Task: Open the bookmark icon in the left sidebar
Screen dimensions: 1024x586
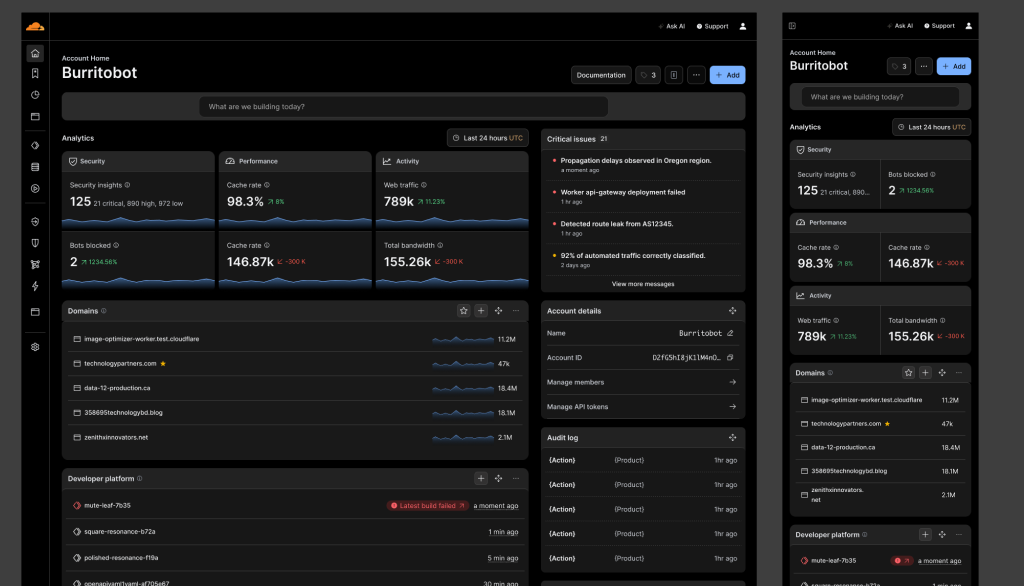Action: tap(35, 74)
